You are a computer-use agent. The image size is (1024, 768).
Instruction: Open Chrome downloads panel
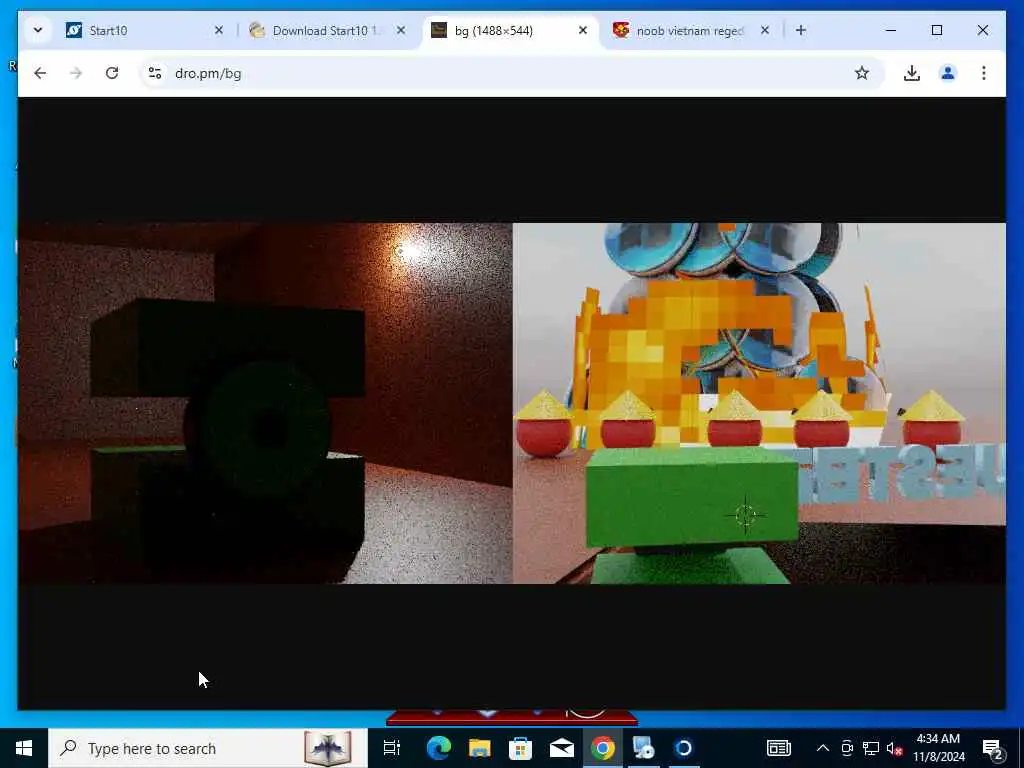912,73
